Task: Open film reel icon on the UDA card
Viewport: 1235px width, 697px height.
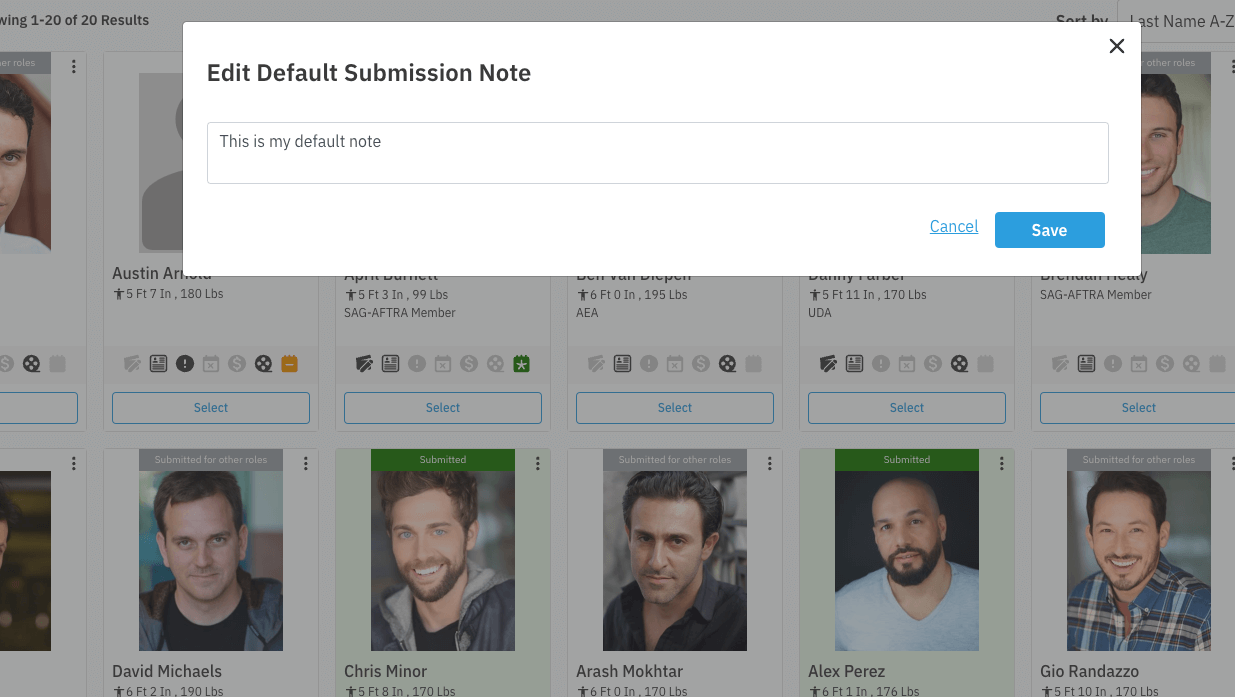Action: click(959, 364)
